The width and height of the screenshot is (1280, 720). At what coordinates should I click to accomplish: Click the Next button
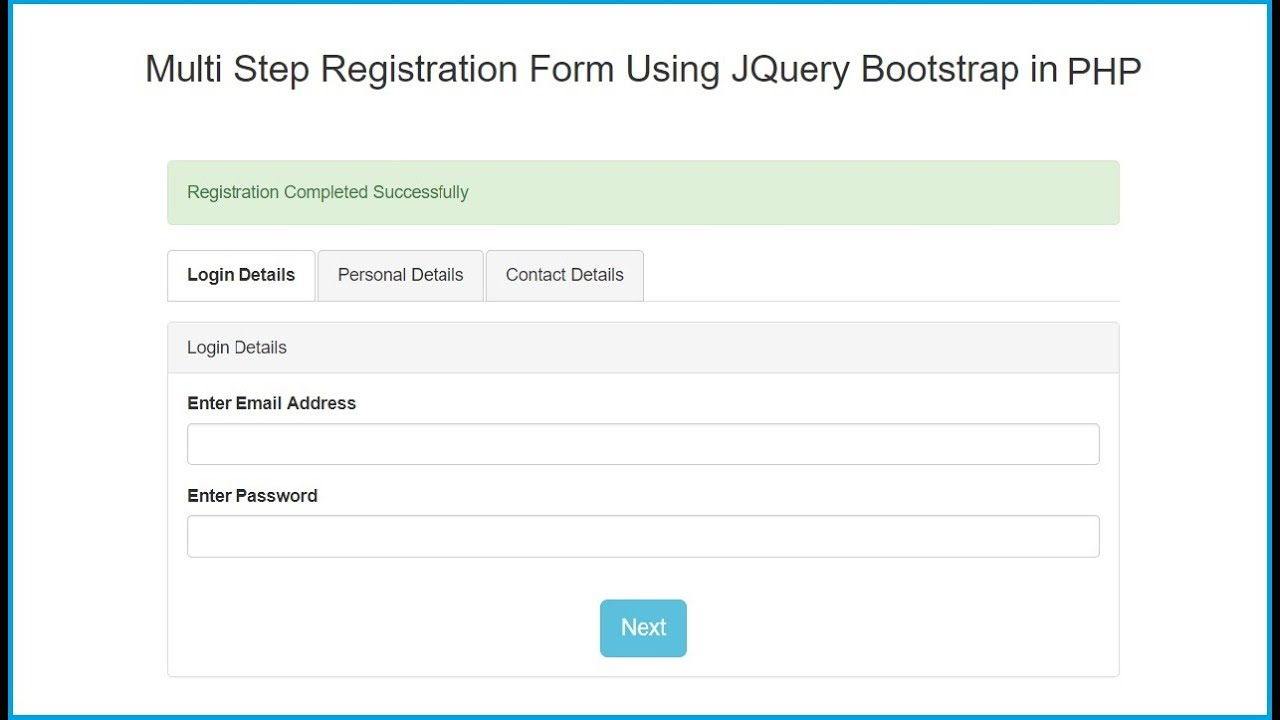click(643, 628)
